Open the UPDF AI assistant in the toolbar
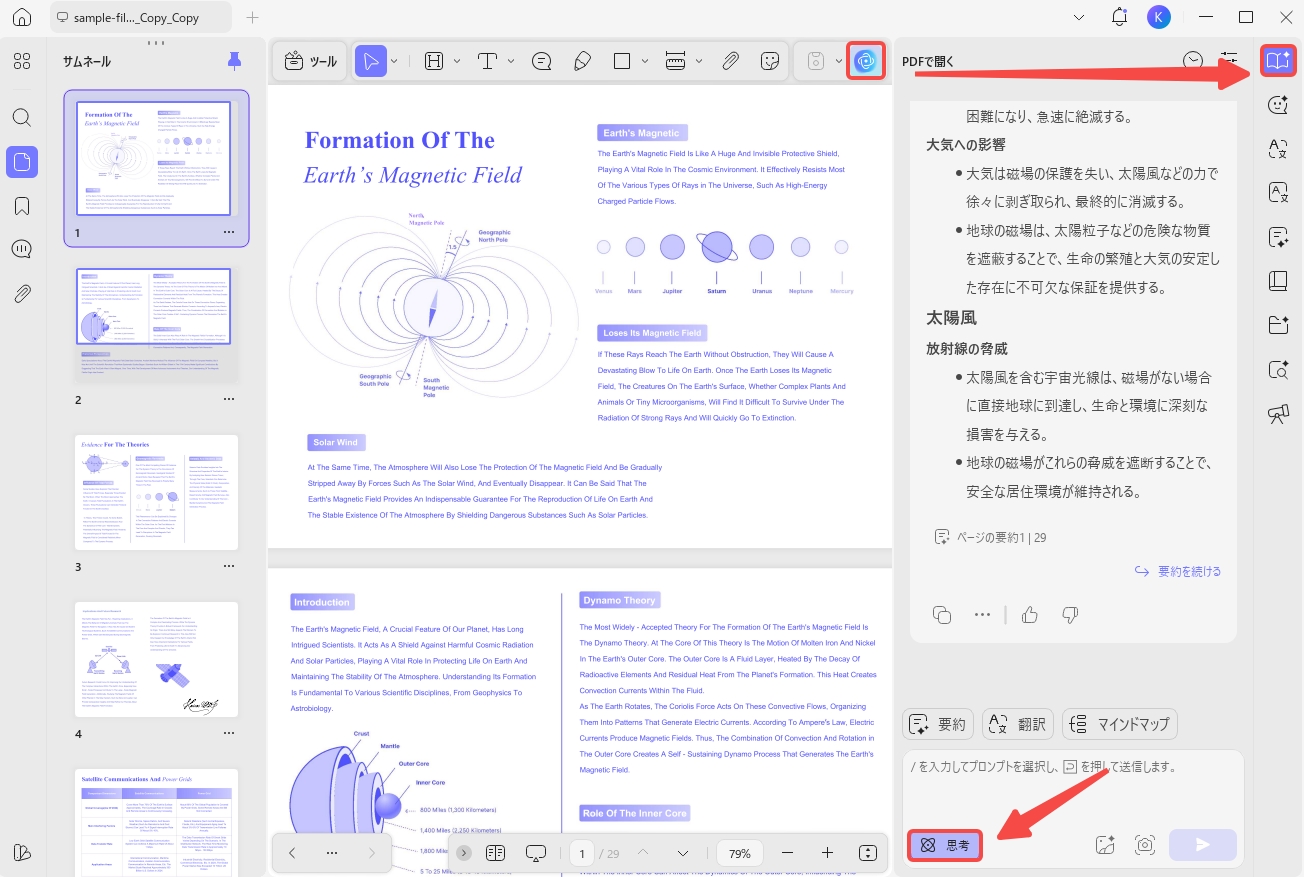 (x=866, y=61)
